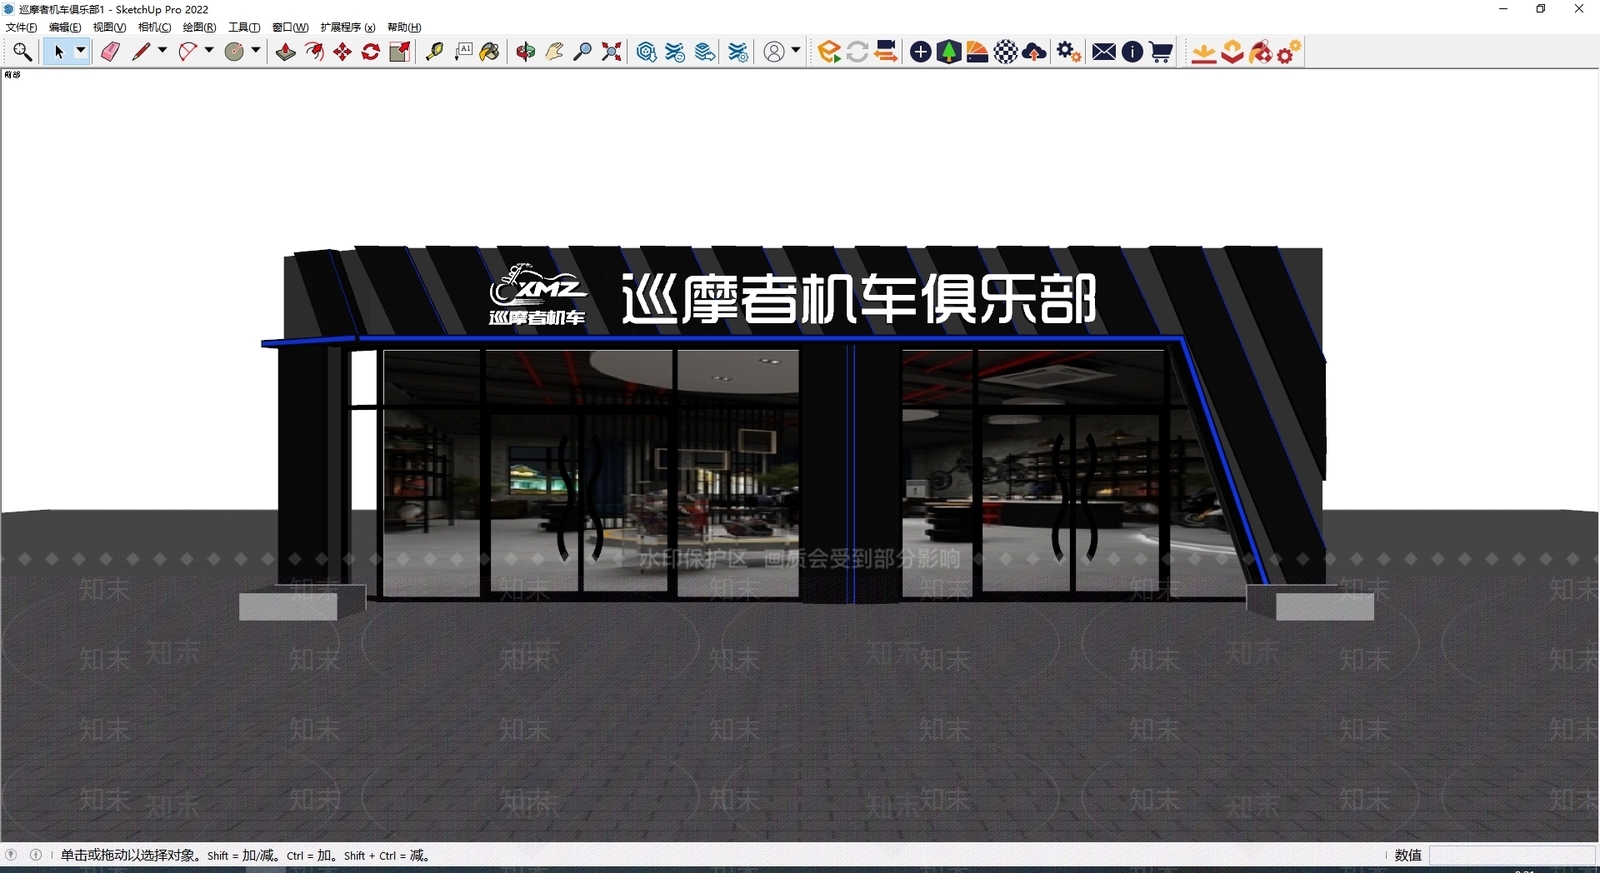Expand the Circle shape tool dropdown arrow

coord(256,51)
